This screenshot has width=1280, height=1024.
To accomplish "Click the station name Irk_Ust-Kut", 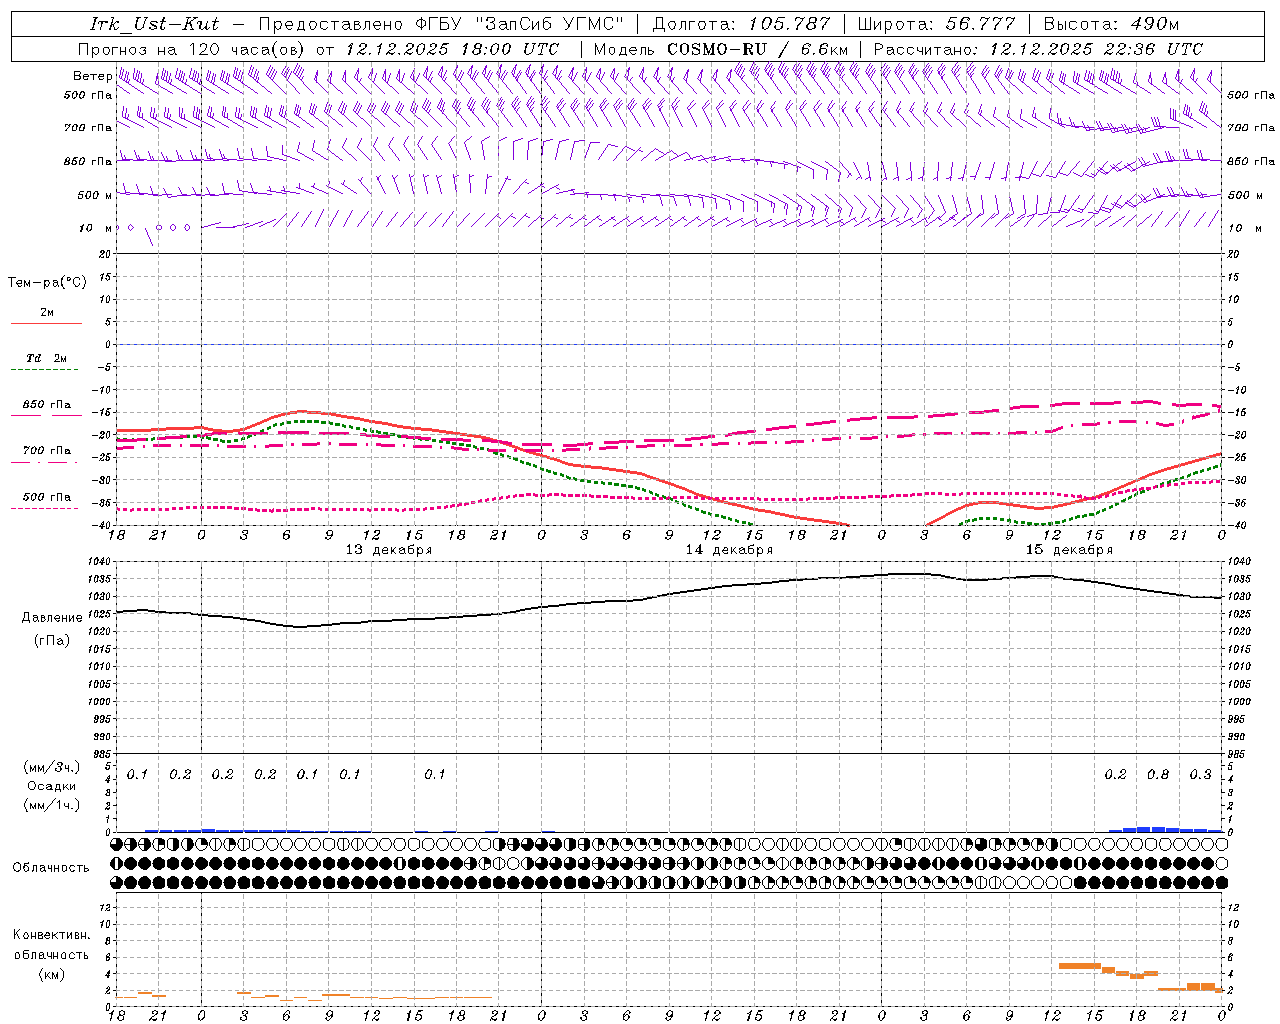I will click(155, 24).
